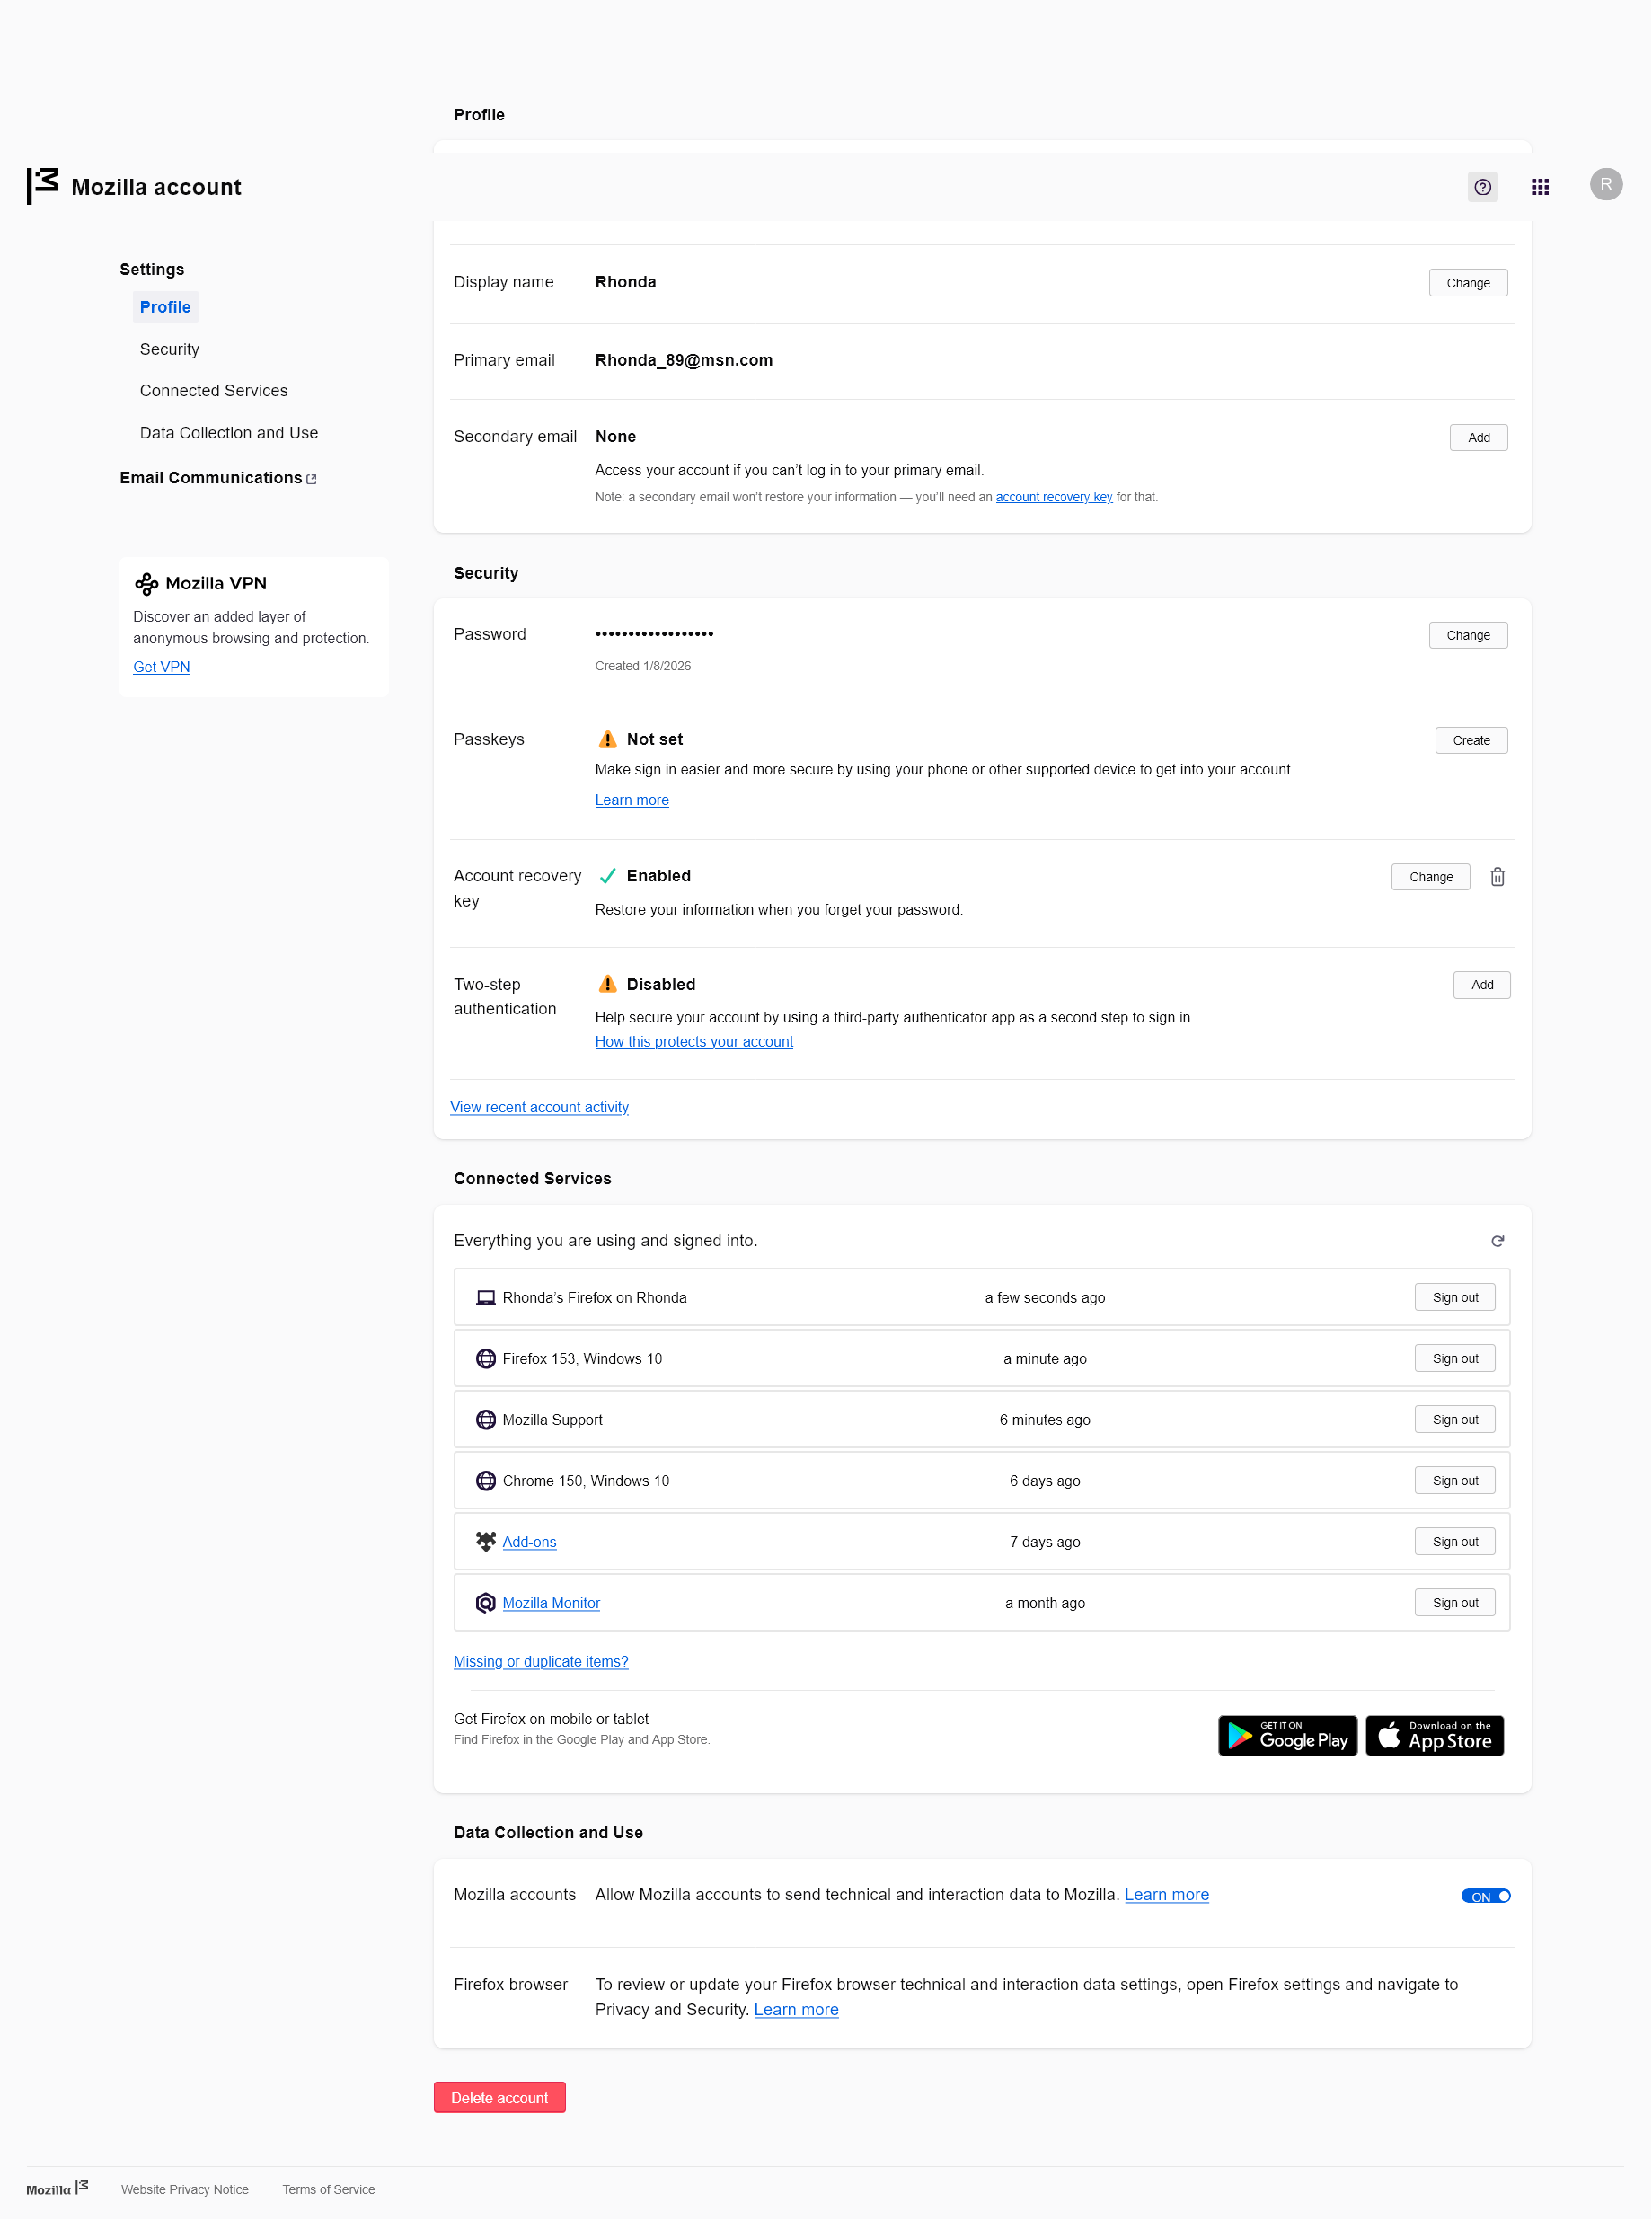
Task: Open the account recovery key link
Action: pyautogui.click(x=1053, y=497)
